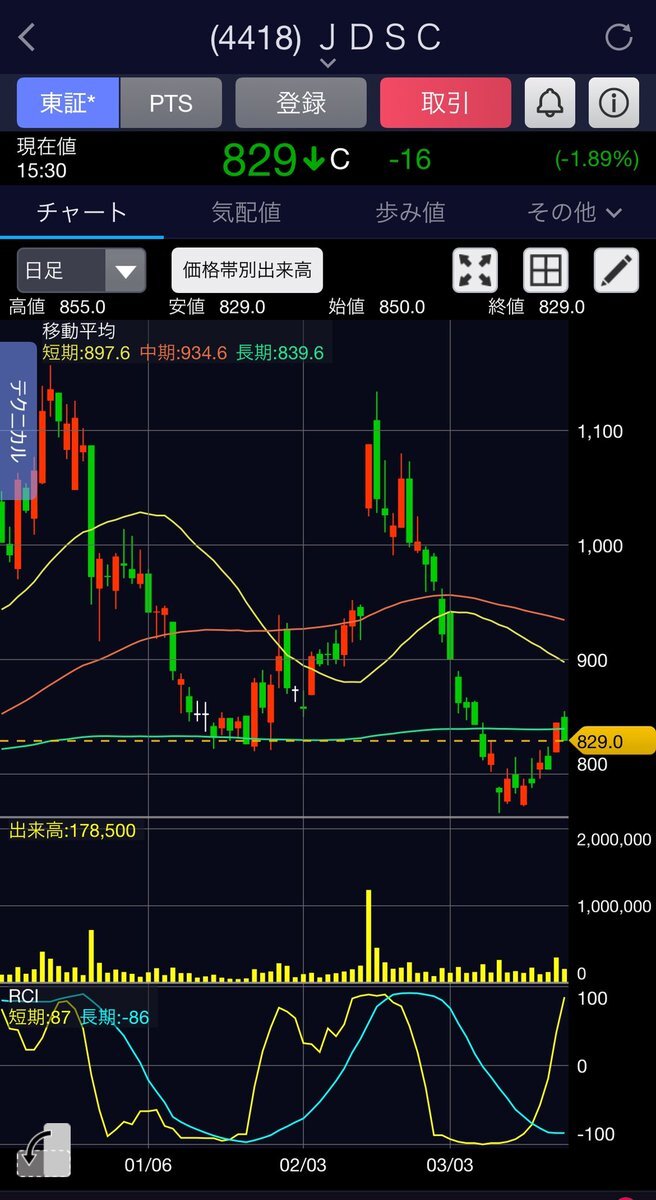Image resolution: width=656 pixels, height=1200 pixels.
Task: Tap the rotate chart icon at bottom left
Action: click(x=43, y=1148)
